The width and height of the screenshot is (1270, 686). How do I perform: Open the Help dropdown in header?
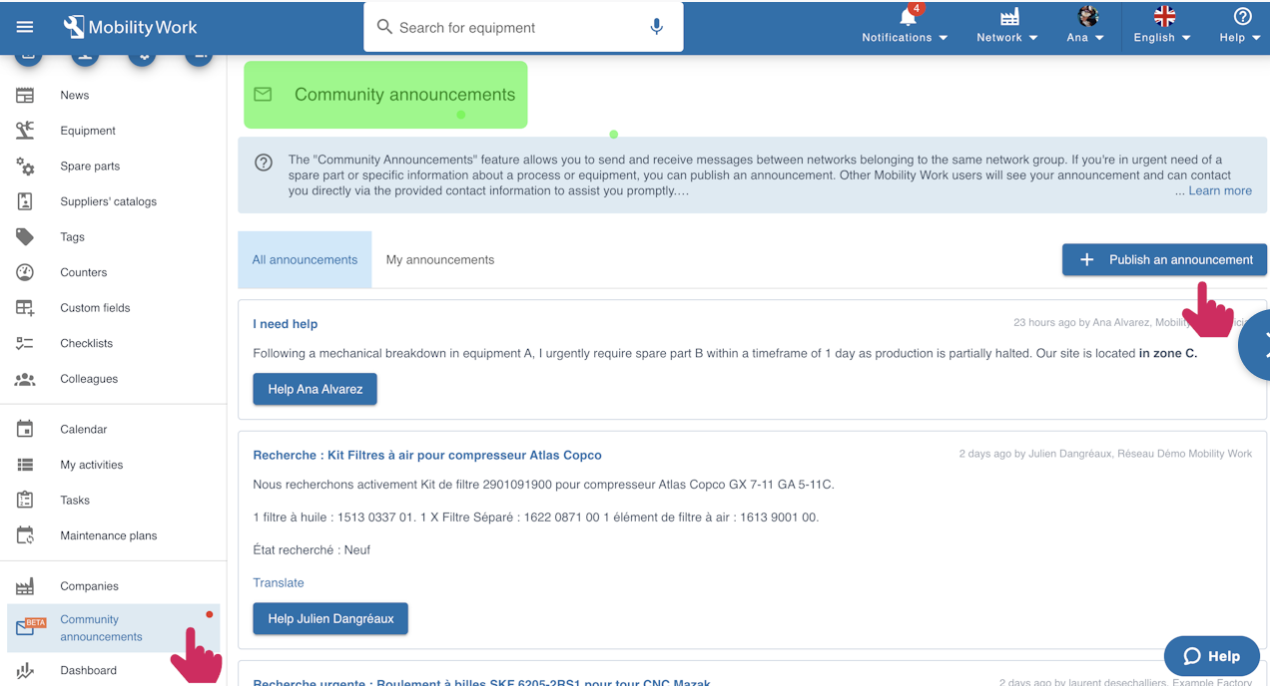[1240, 28]
